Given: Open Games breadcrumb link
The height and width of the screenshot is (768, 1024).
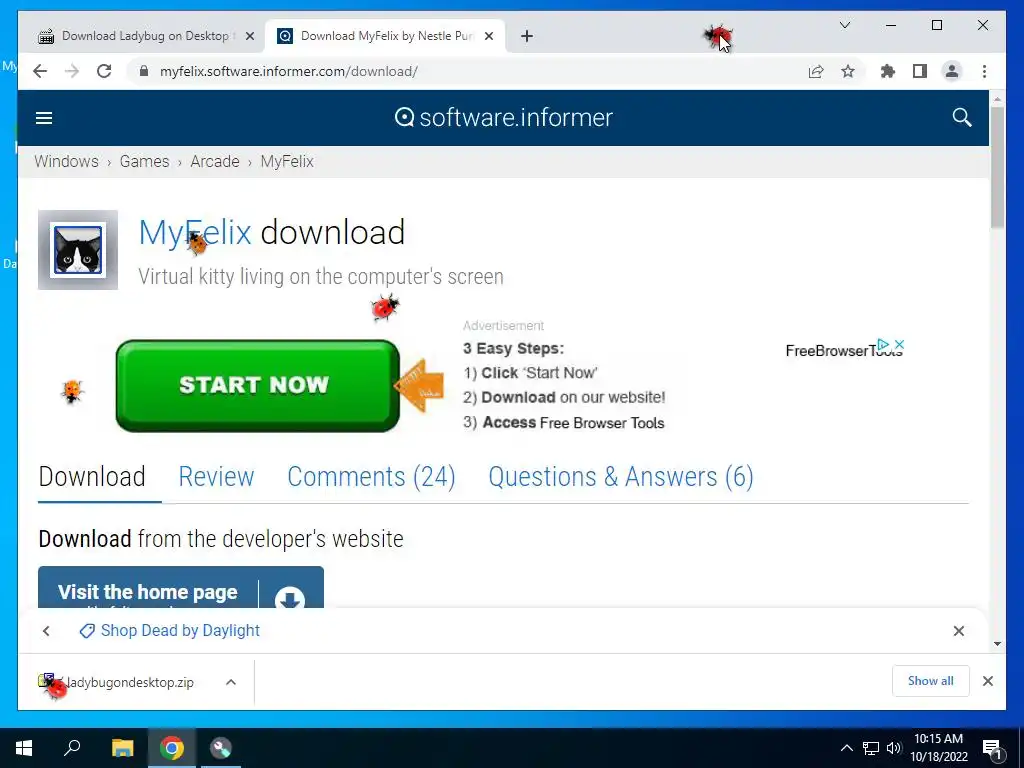Looking at the screenshot, I should point(144,161).
